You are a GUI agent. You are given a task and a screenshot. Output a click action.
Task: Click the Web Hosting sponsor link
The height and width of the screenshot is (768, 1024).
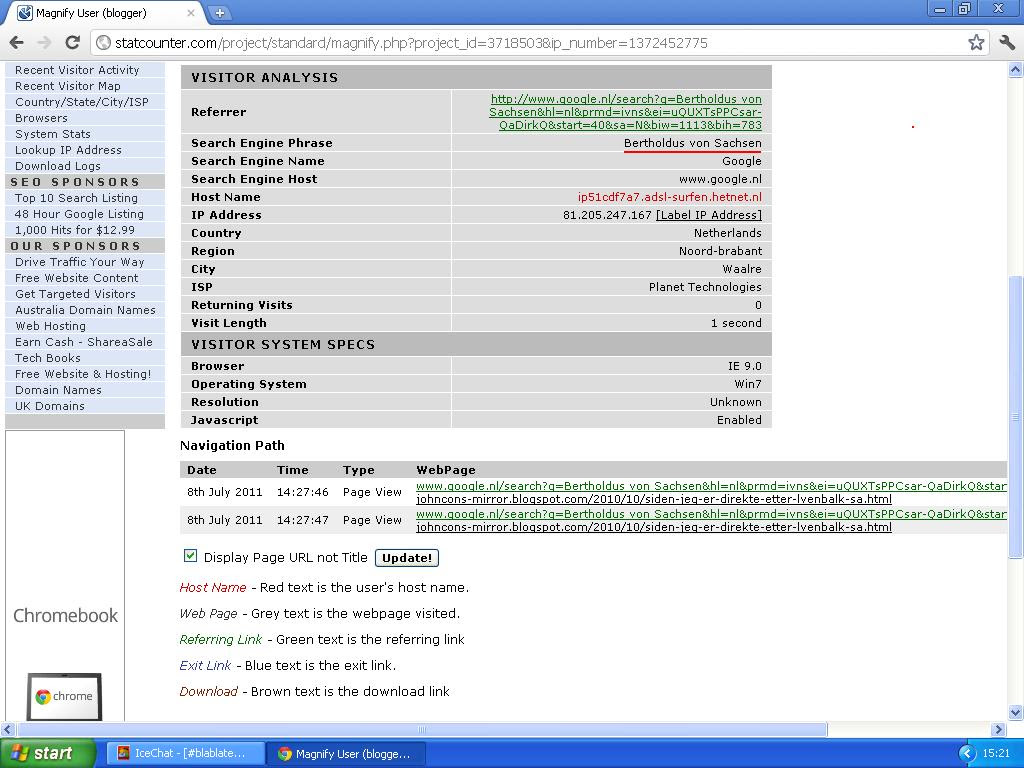[x=50, y=326]
